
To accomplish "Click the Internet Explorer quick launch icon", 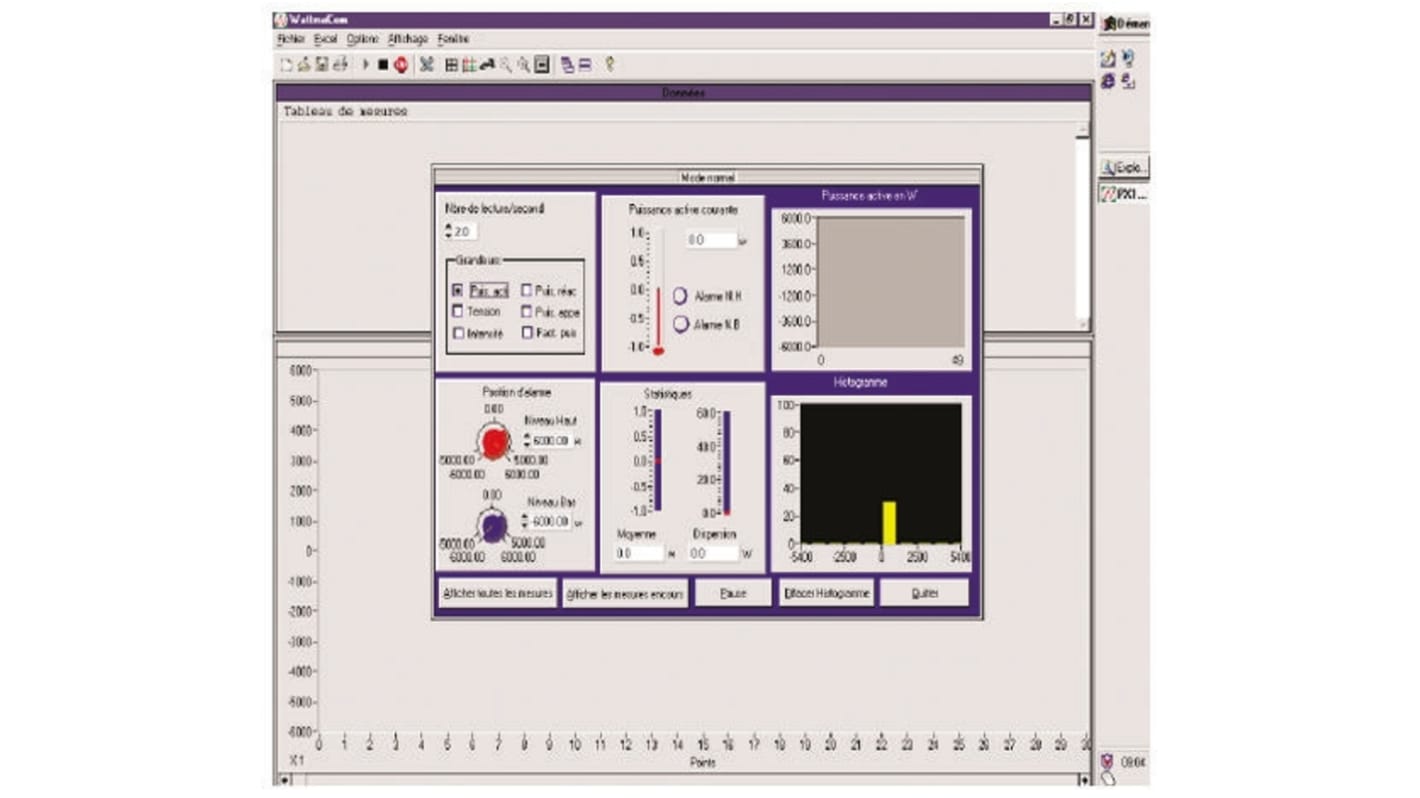I will [1108, 83].
